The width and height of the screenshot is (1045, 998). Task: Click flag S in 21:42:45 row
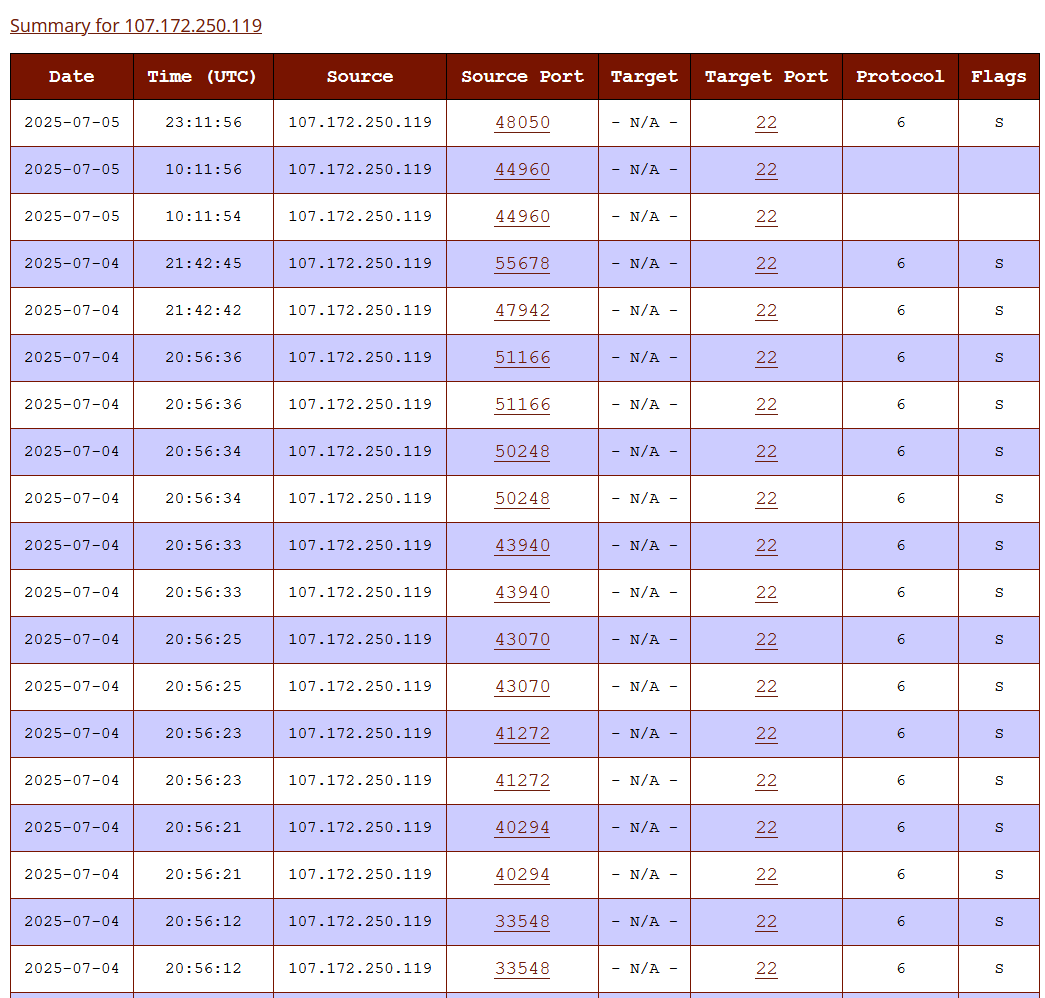999,263
